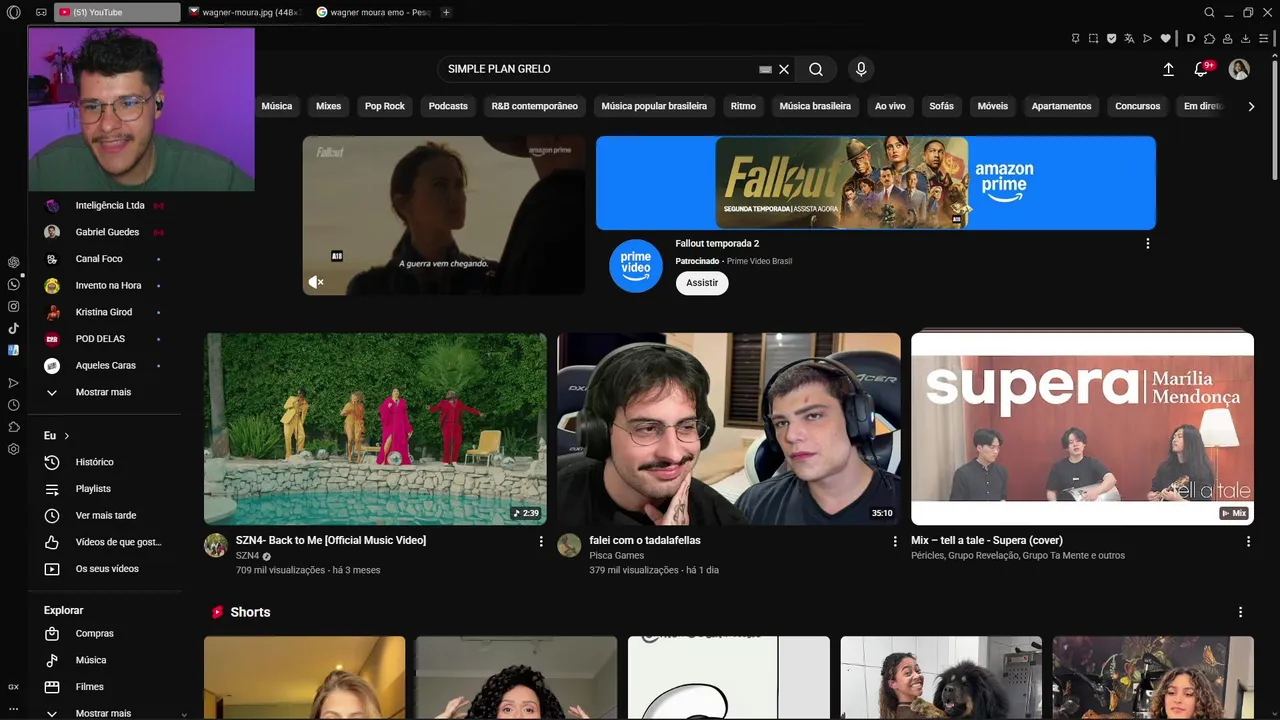Open Opera sidebar settings gear
The height and width of the screenshot is (720, 1280).
coord(14,449)
